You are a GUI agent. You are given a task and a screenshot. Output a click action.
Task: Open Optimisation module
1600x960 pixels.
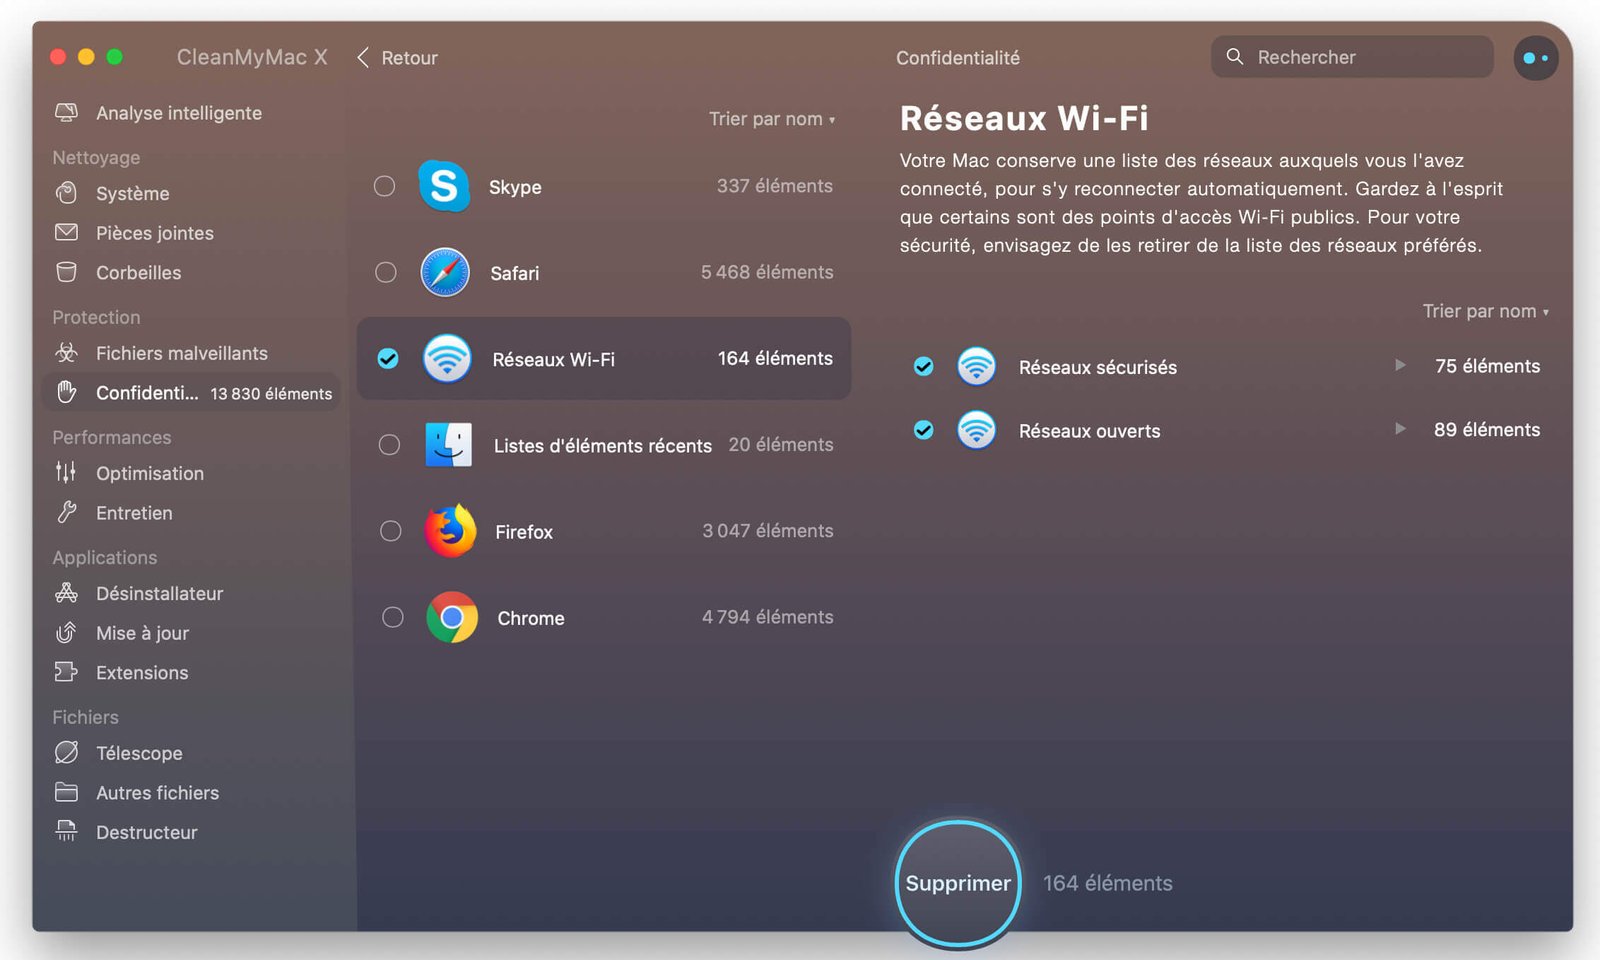click(150, 473)
